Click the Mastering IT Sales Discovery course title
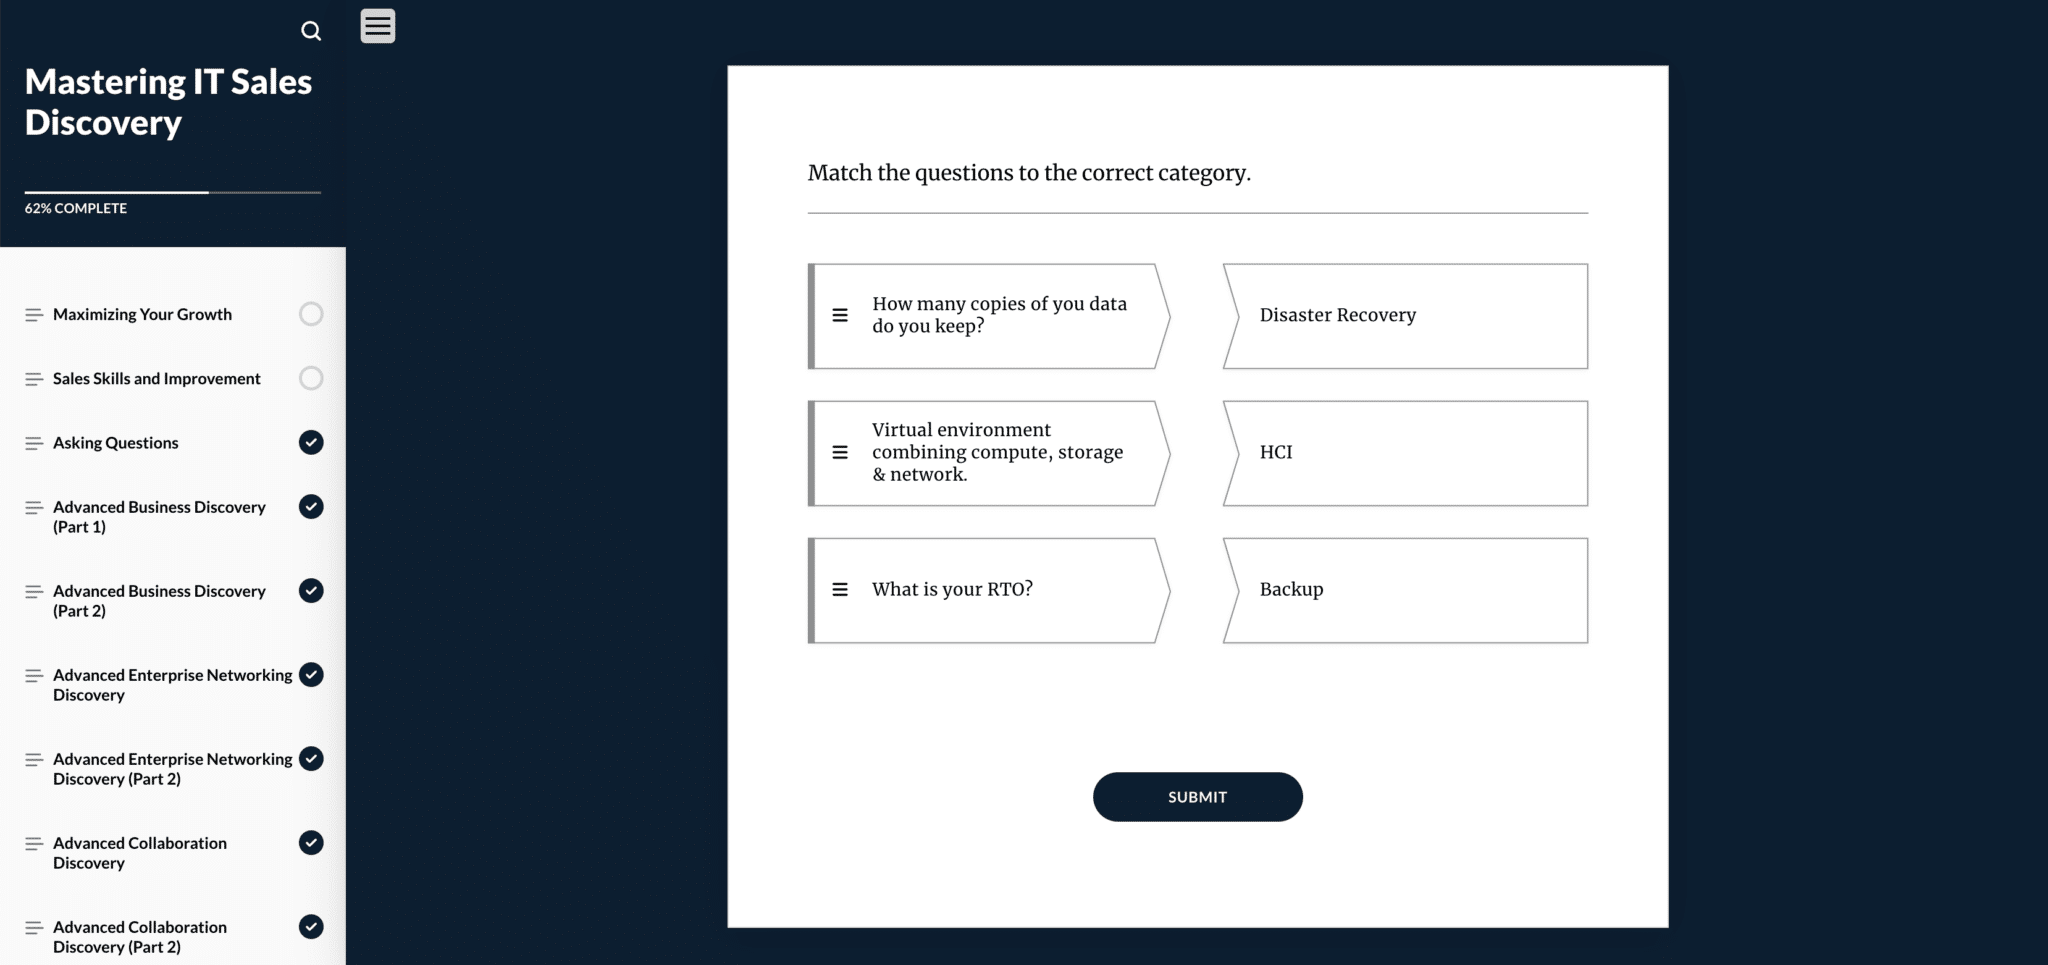2048x965 pixels. click(168, 102)
